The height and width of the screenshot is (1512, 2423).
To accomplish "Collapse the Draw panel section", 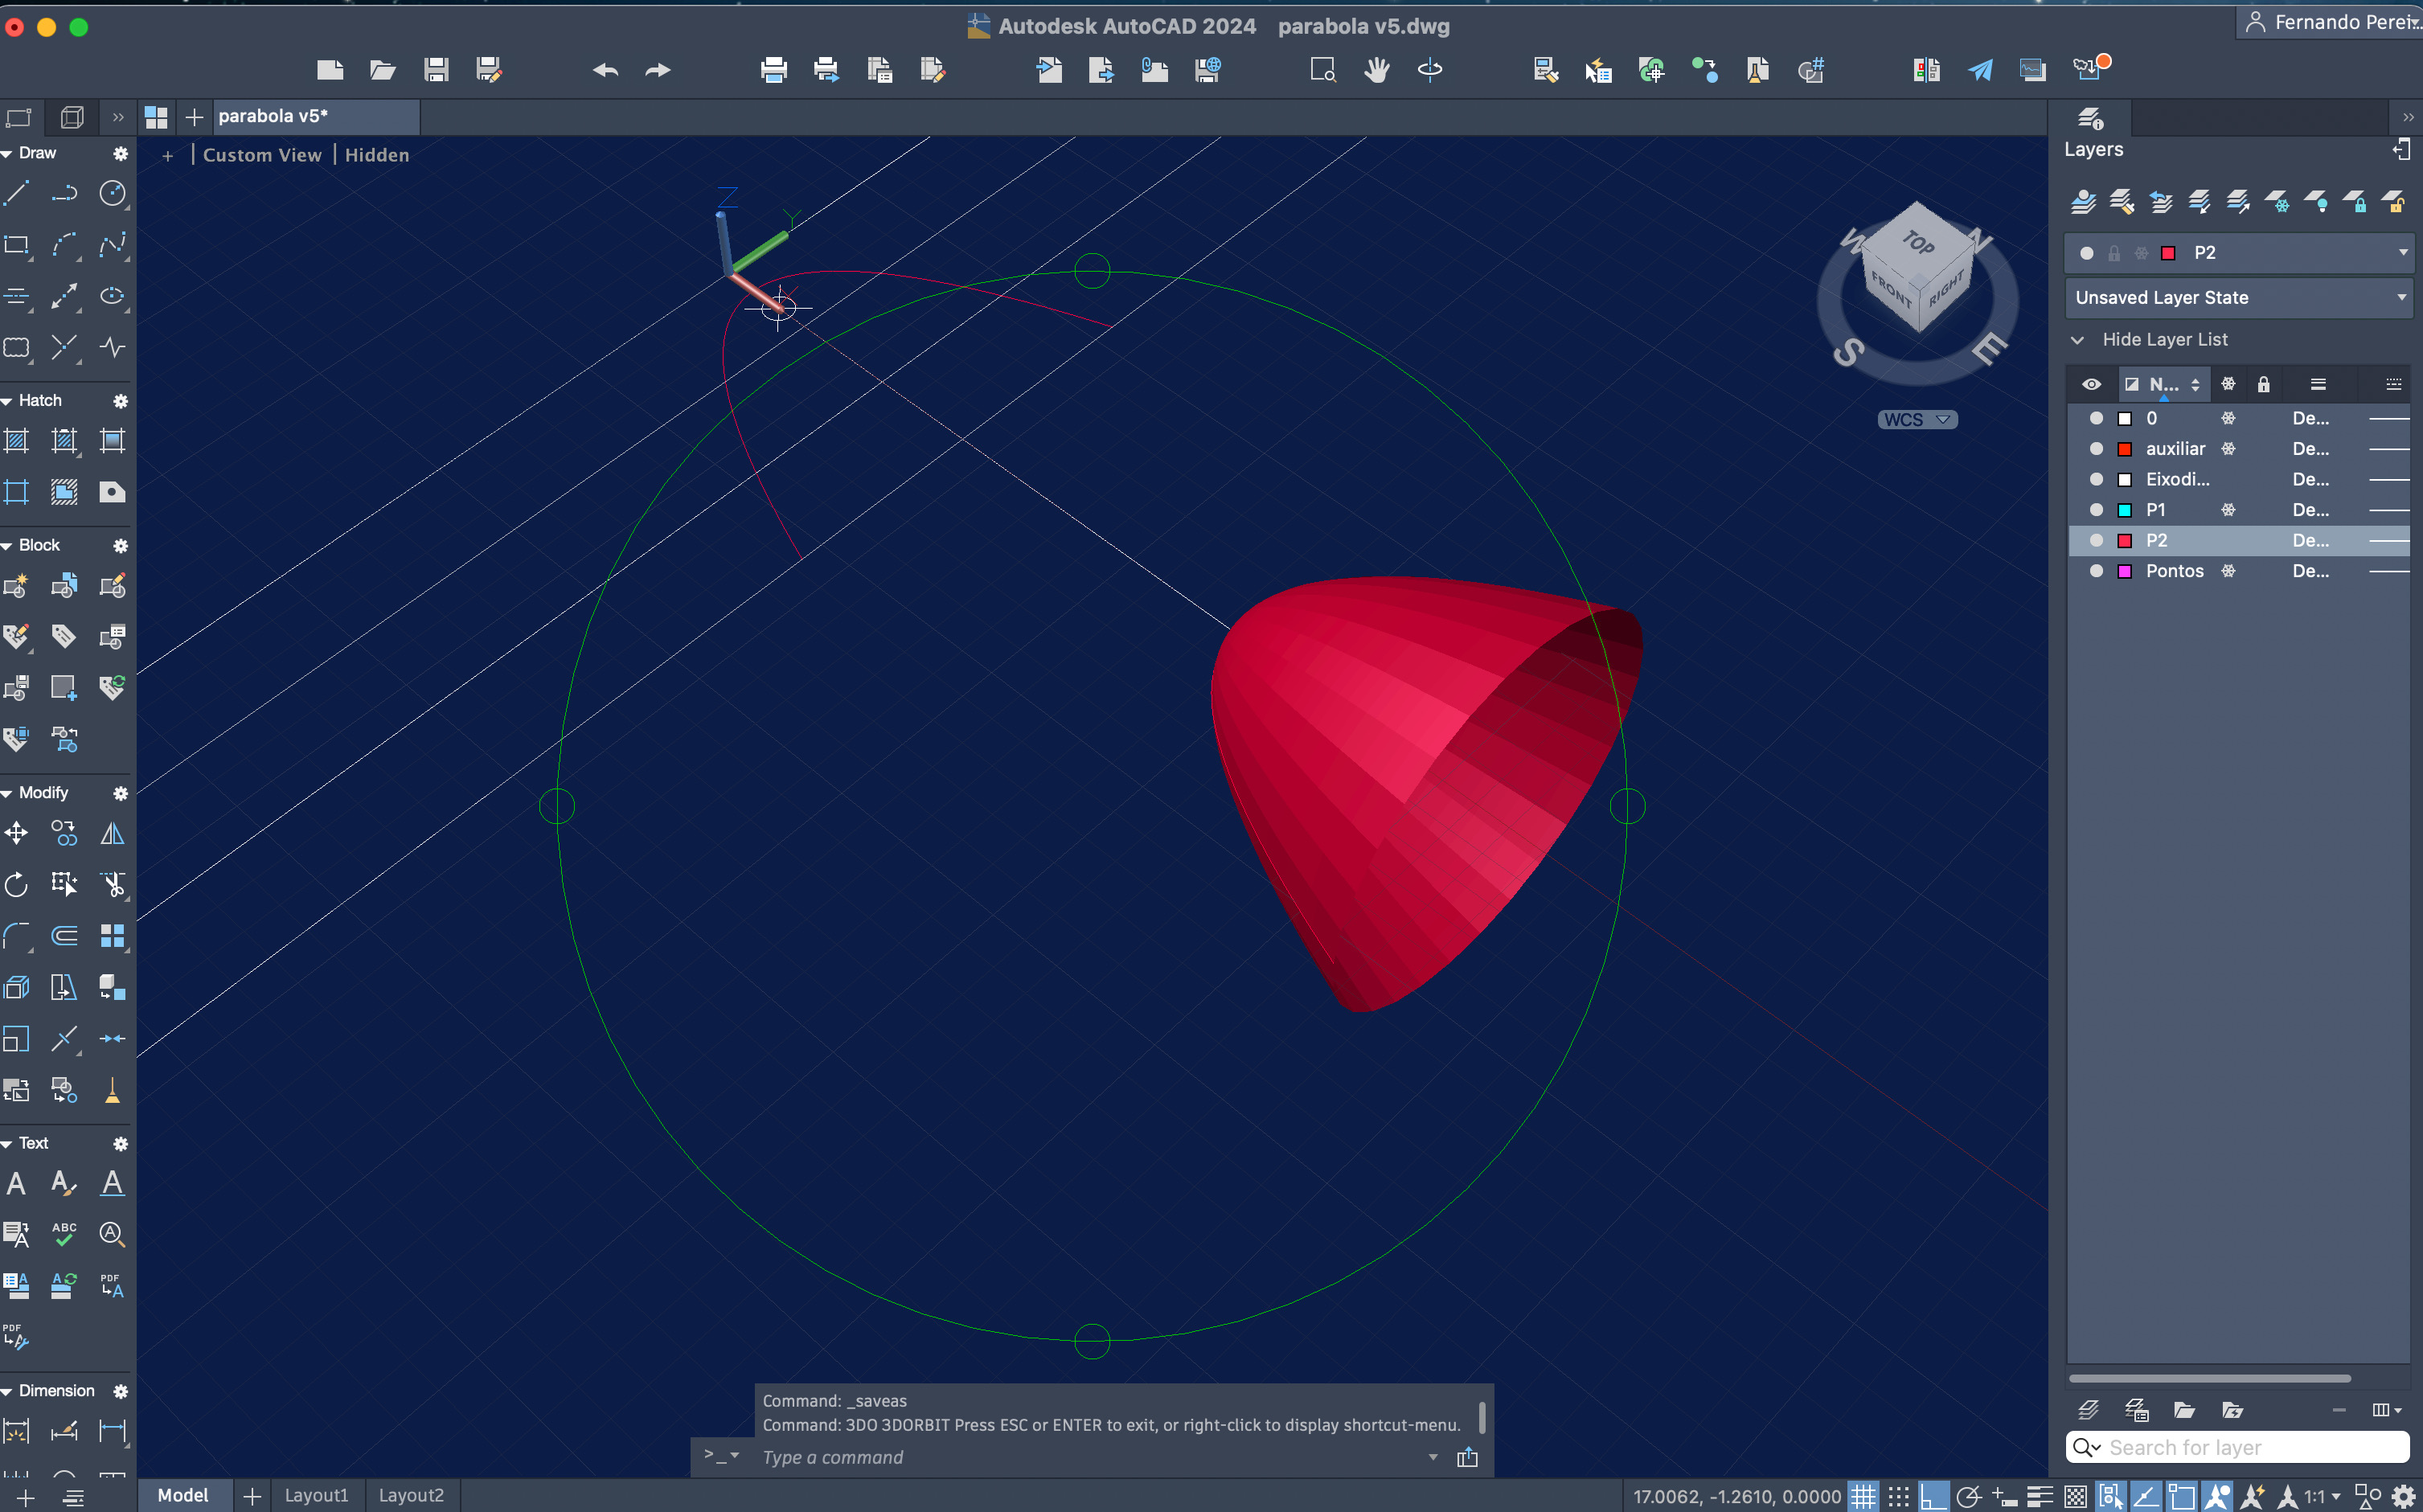I will point(7,154).
